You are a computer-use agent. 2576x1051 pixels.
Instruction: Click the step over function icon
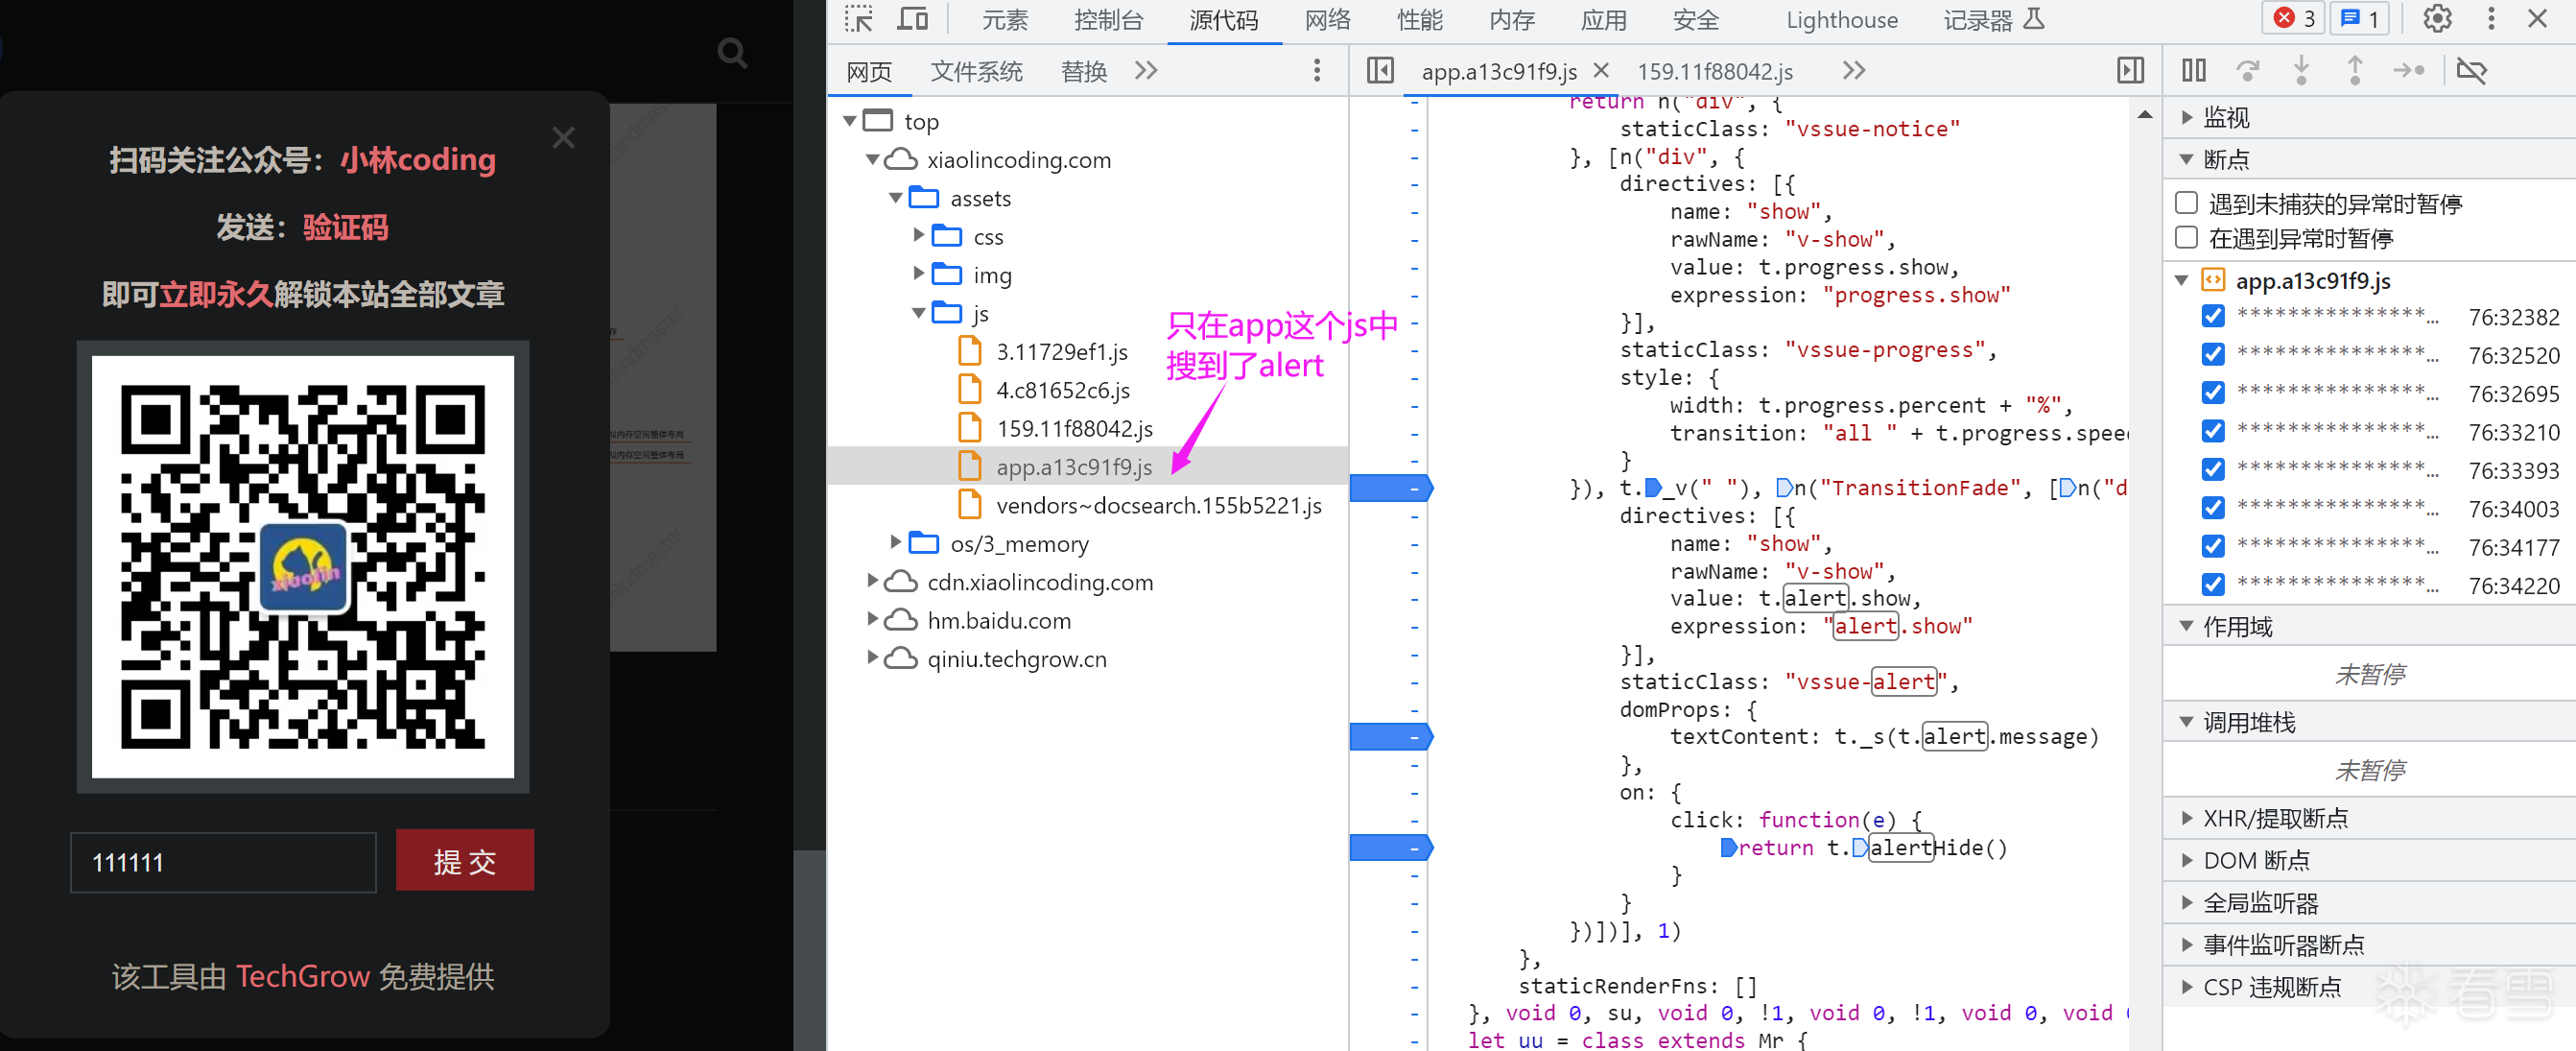pyautogui.click(x=2247, y=70)
